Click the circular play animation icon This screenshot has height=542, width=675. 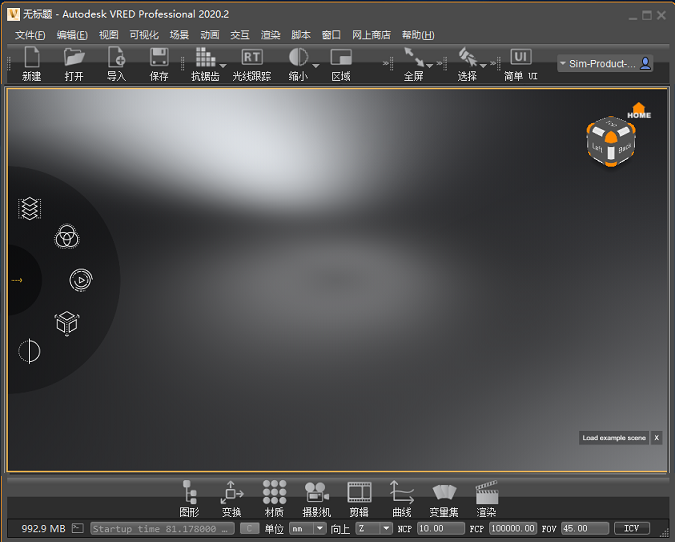[81, 280]
